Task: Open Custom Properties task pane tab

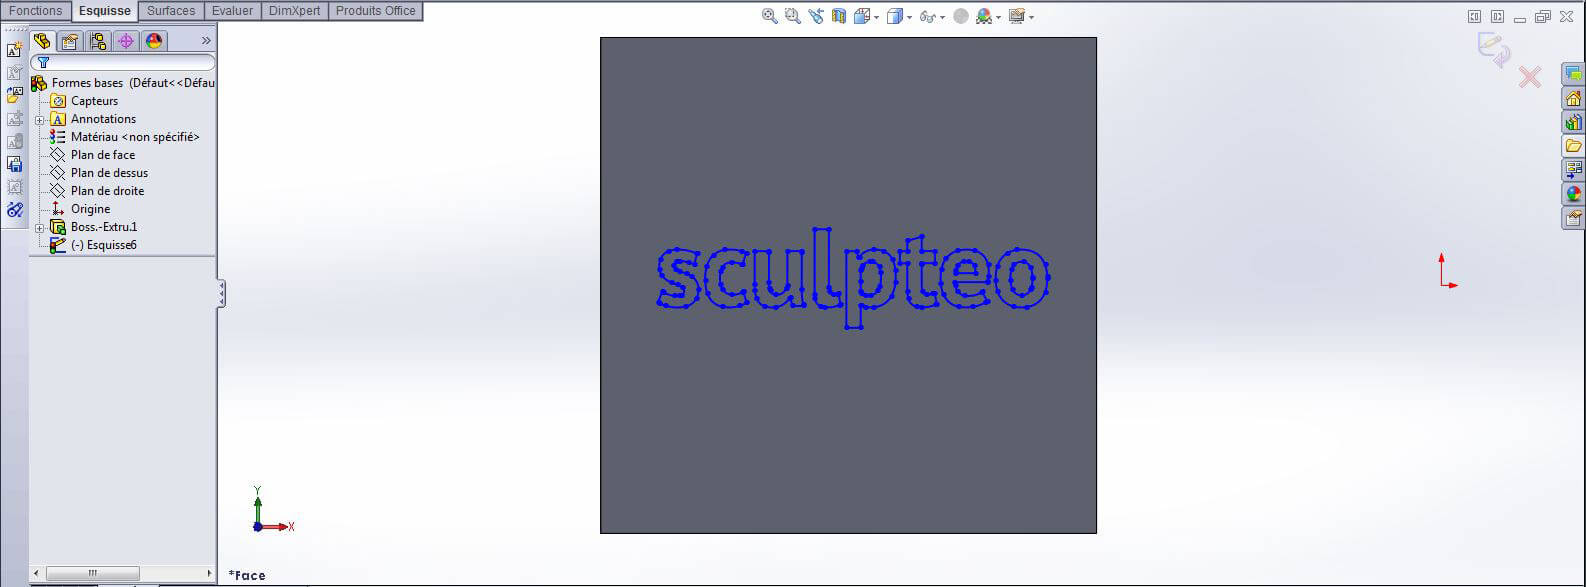Action: click(1573, 218)
